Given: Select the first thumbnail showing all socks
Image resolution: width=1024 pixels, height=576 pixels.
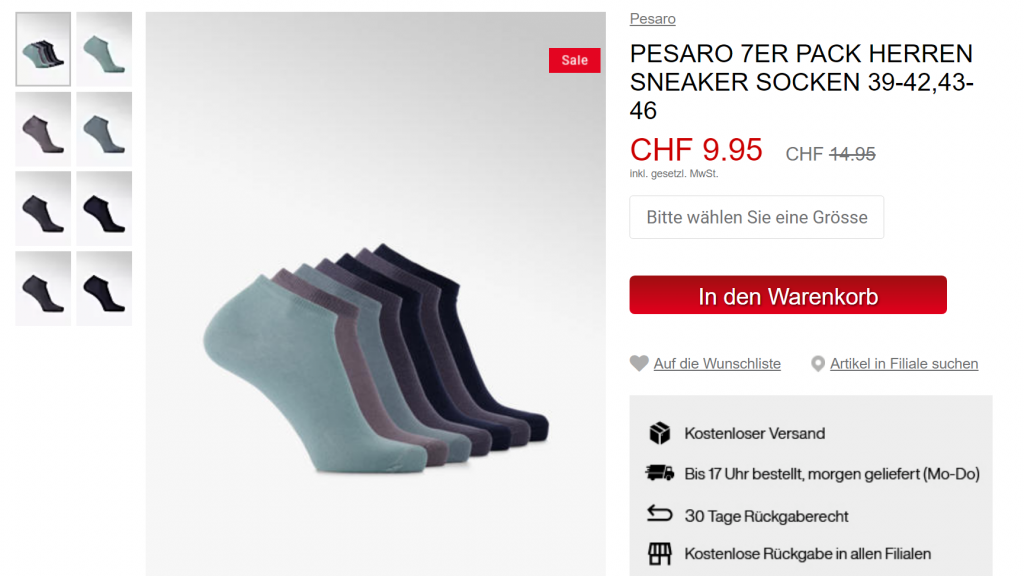Looking at the screenshot, I should click(43, 49).
